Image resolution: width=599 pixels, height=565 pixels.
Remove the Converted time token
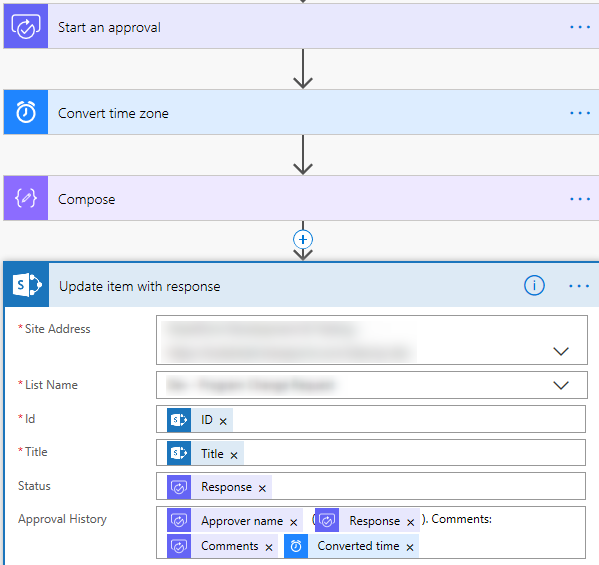pos(410,548)
